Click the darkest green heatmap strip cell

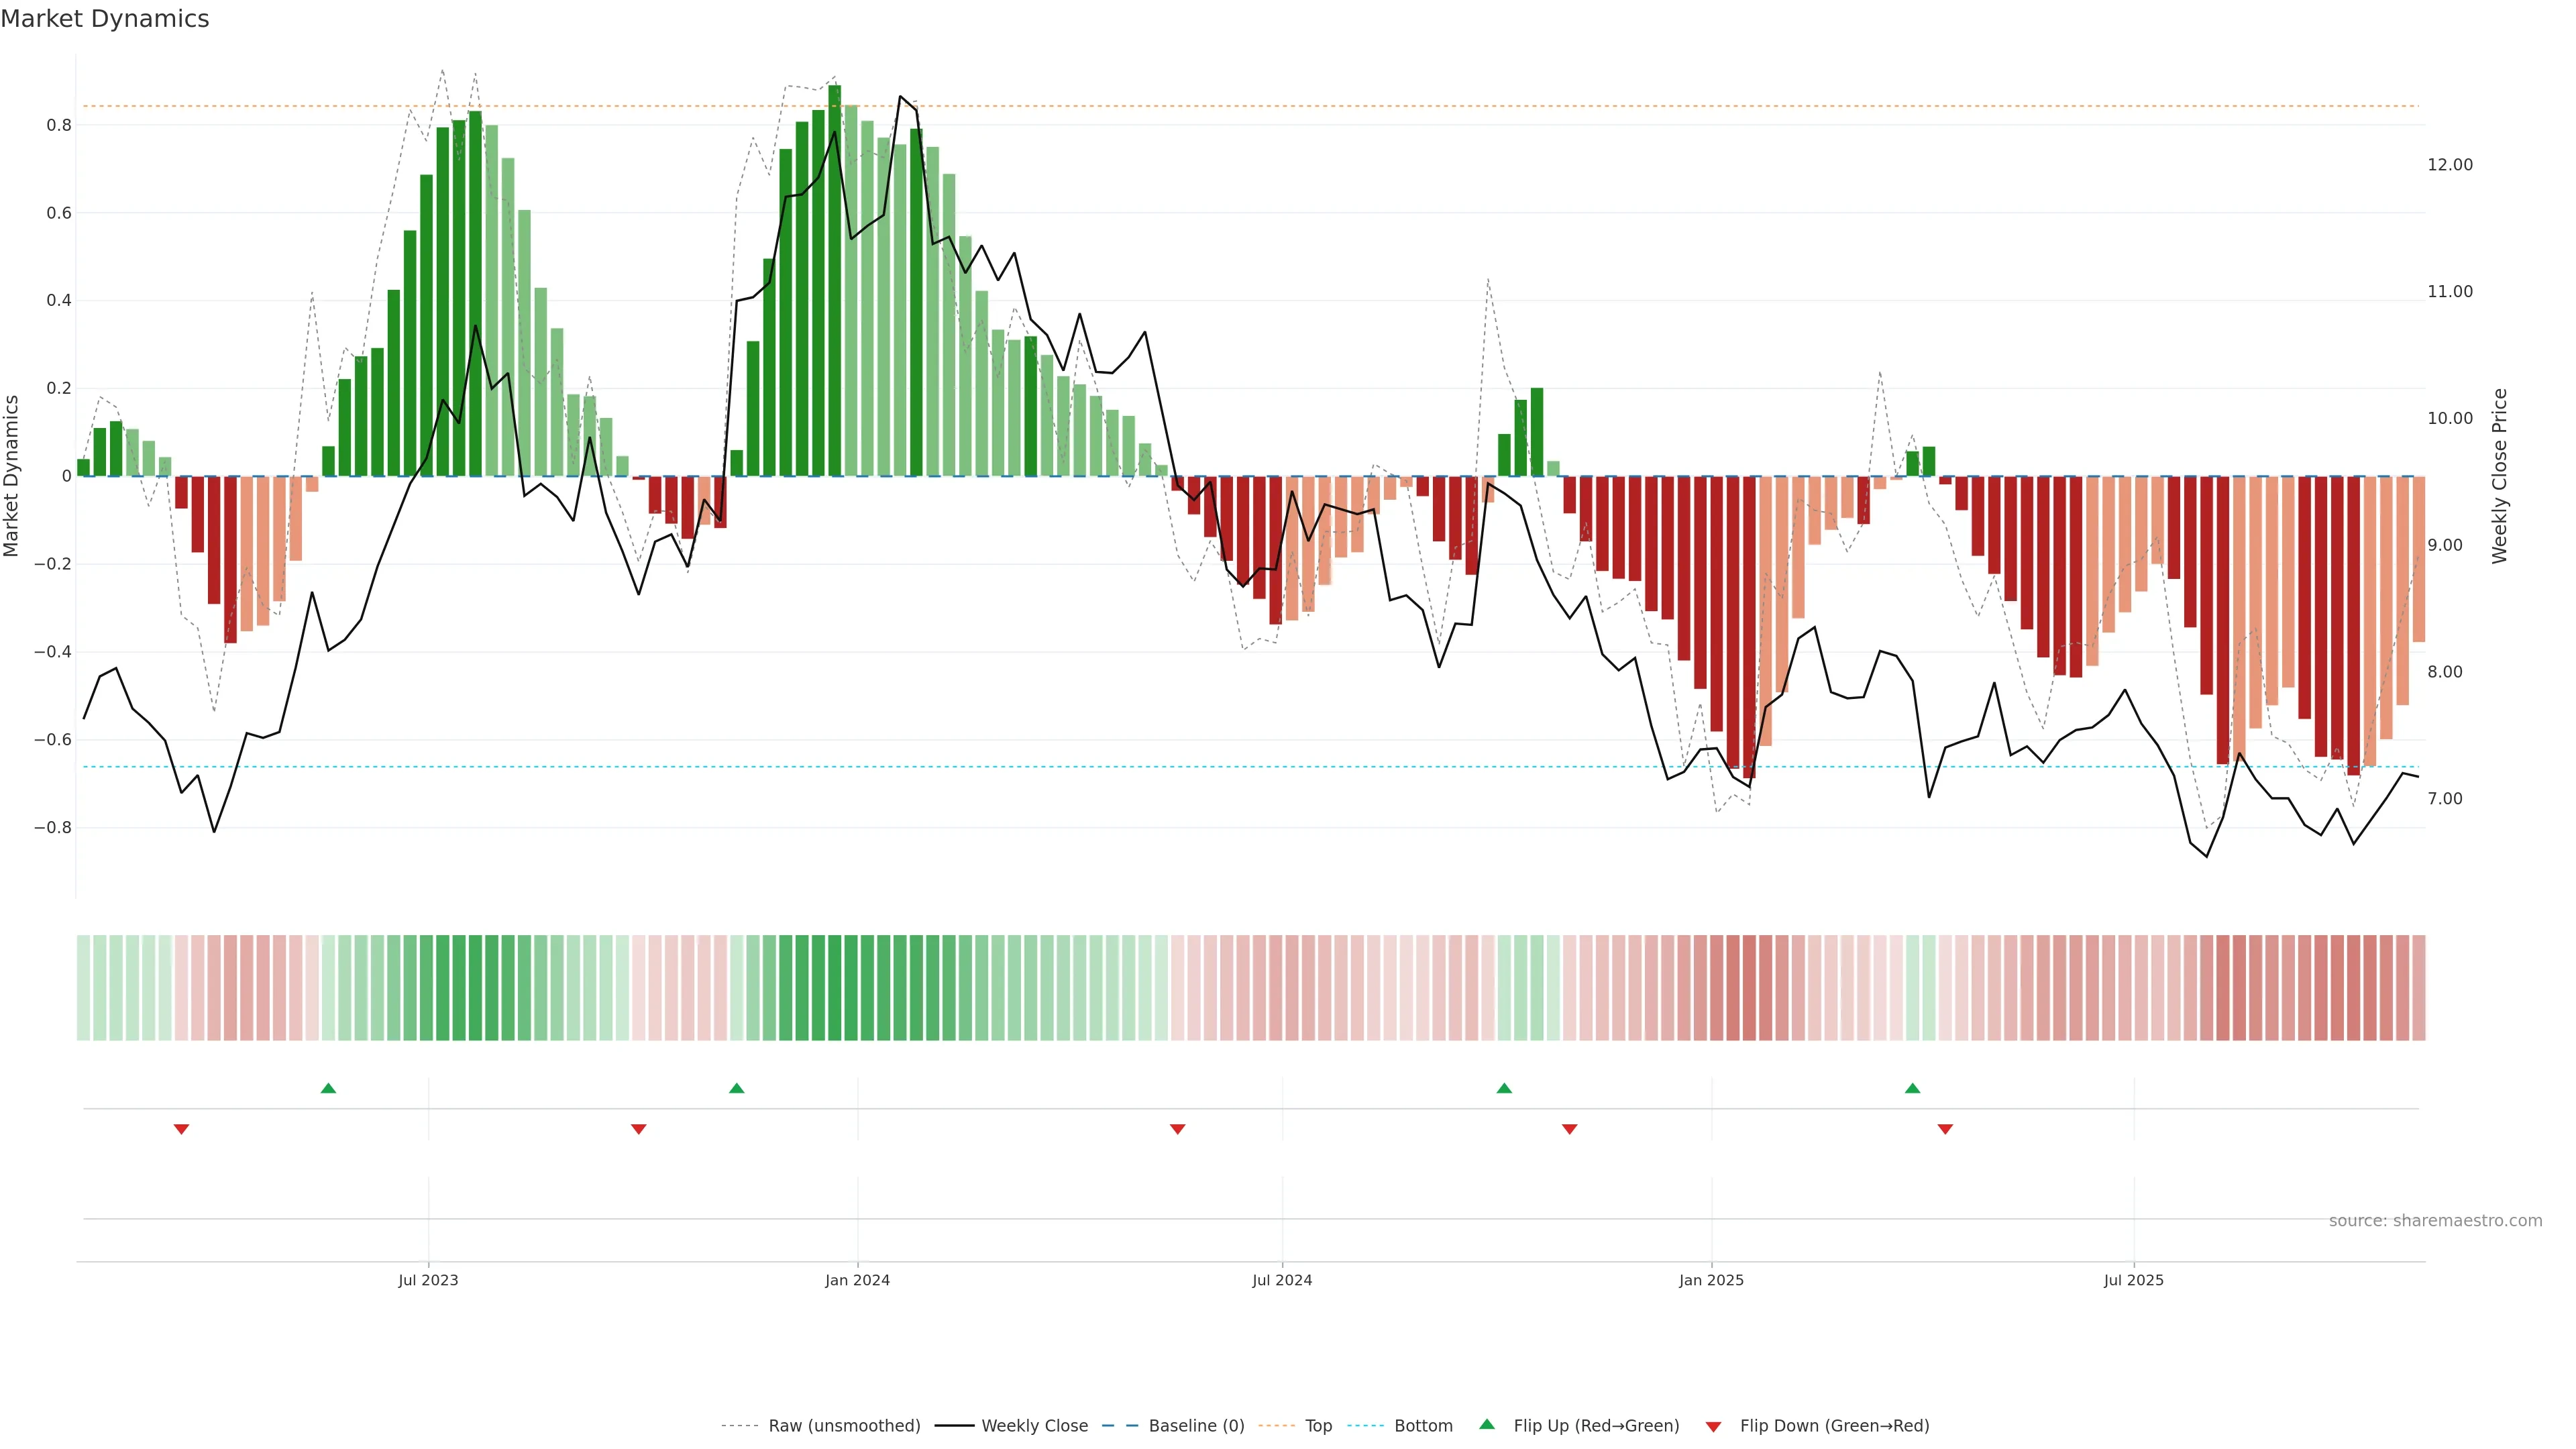click(x=834, y=987)
